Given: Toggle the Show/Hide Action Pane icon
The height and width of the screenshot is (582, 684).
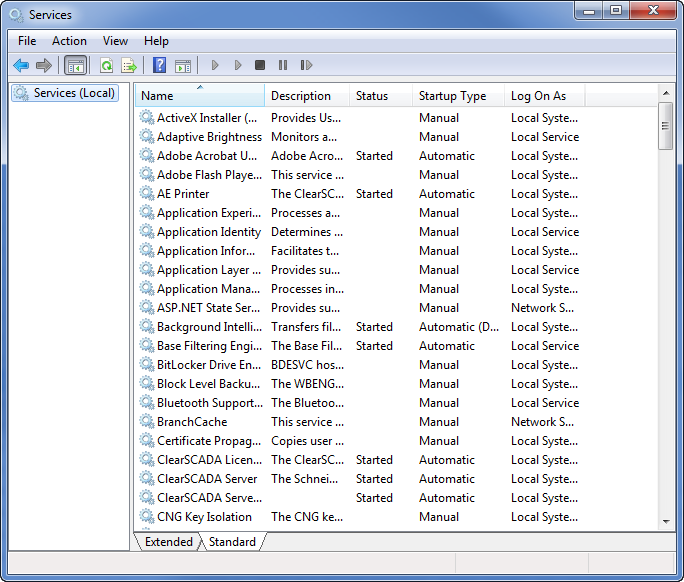Looking at the screenshot, I should pyautogui.click(x=182, y=65).
